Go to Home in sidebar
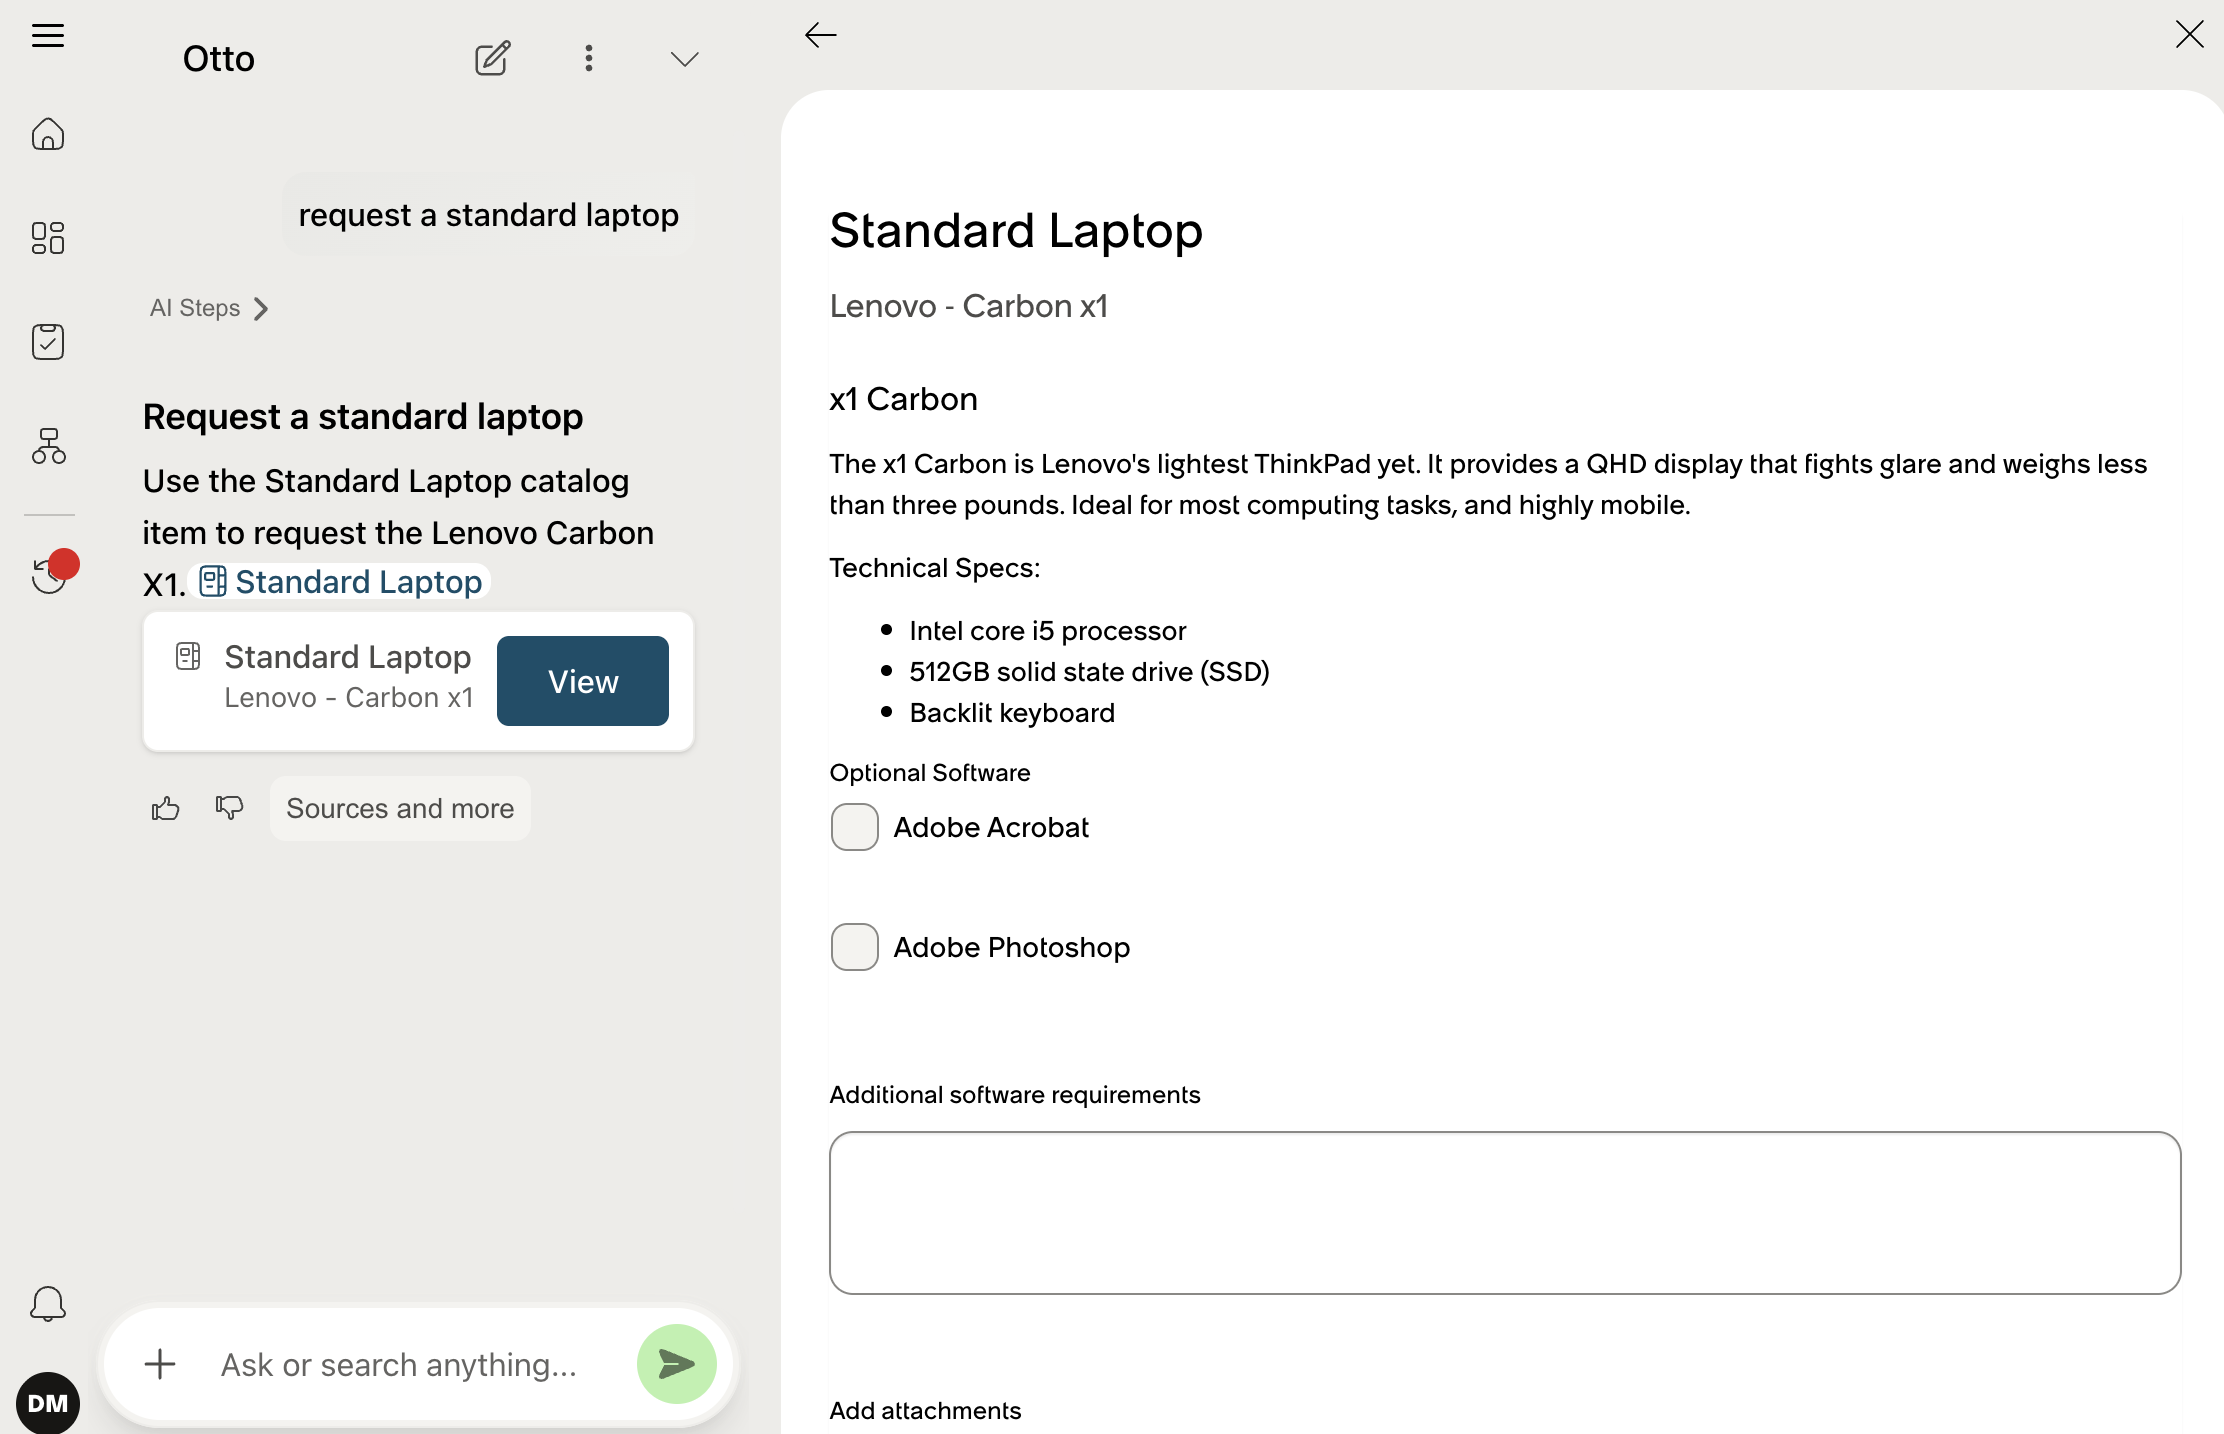 pyautogui.click(x=48, y=134)
